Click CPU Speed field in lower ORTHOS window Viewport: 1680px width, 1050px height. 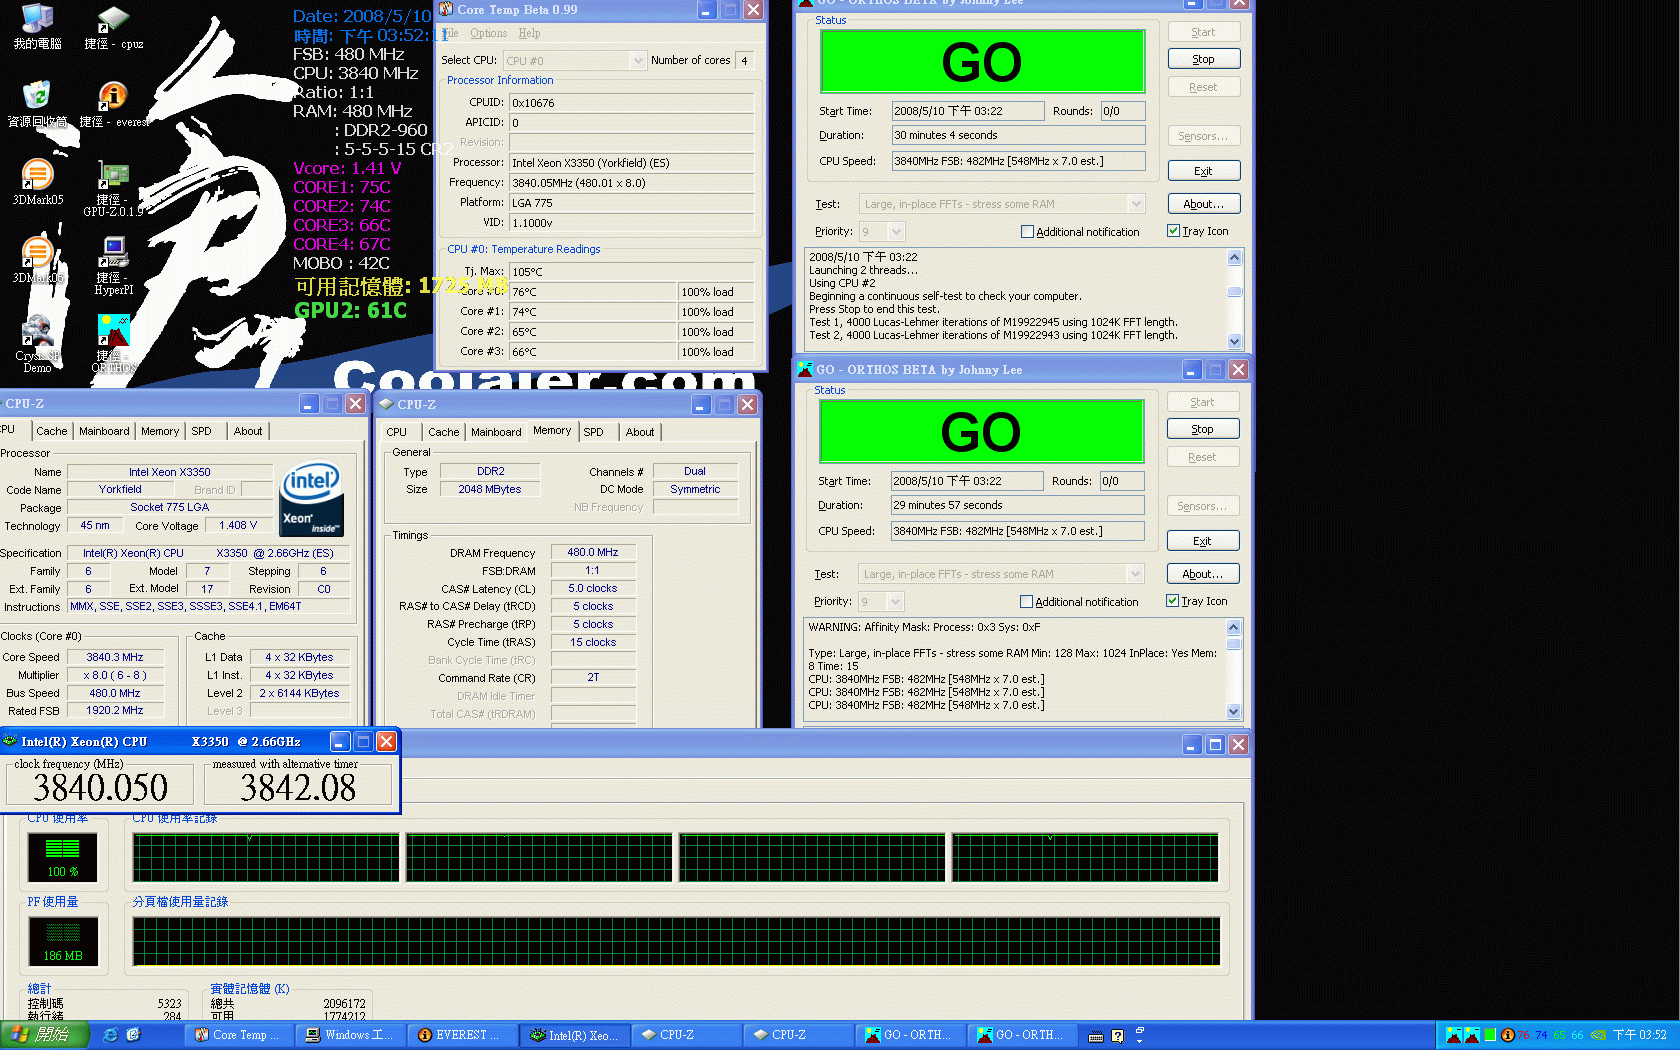(x=1018, y=531)
